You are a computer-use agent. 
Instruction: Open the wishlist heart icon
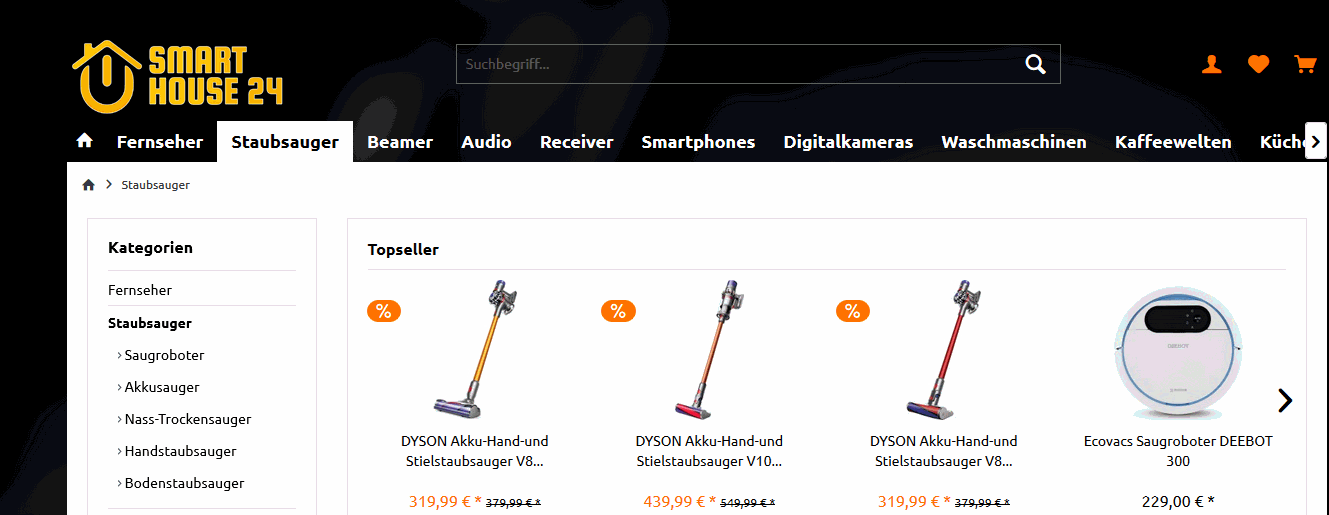(1258, 65)
